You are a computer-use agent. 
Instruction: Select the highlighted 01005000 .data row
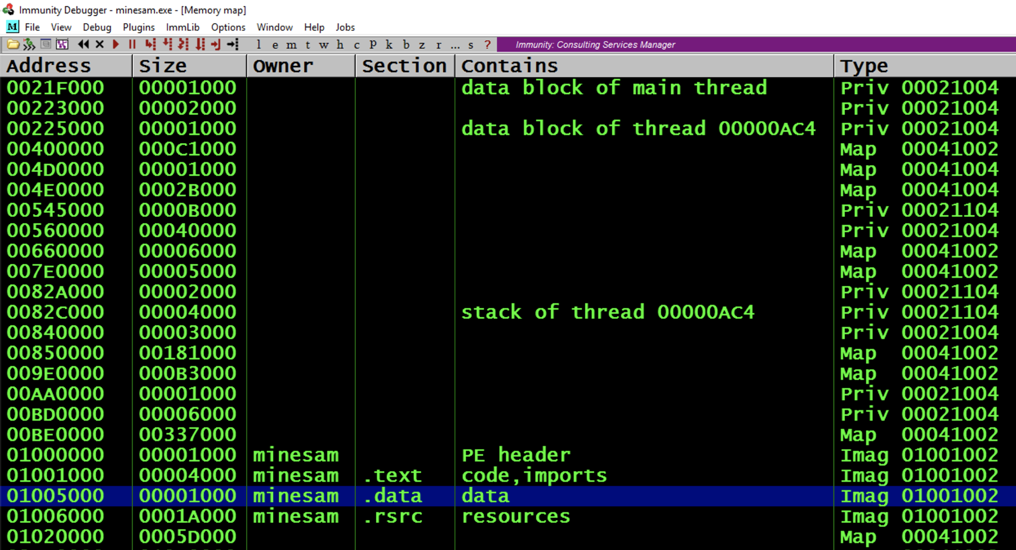508,496
